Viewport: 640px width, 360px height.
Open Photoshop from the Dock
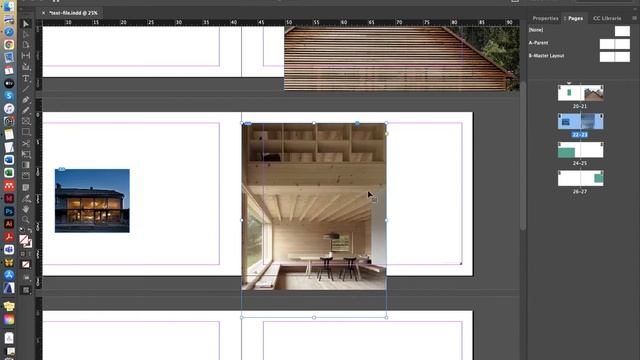click(9, 211)
